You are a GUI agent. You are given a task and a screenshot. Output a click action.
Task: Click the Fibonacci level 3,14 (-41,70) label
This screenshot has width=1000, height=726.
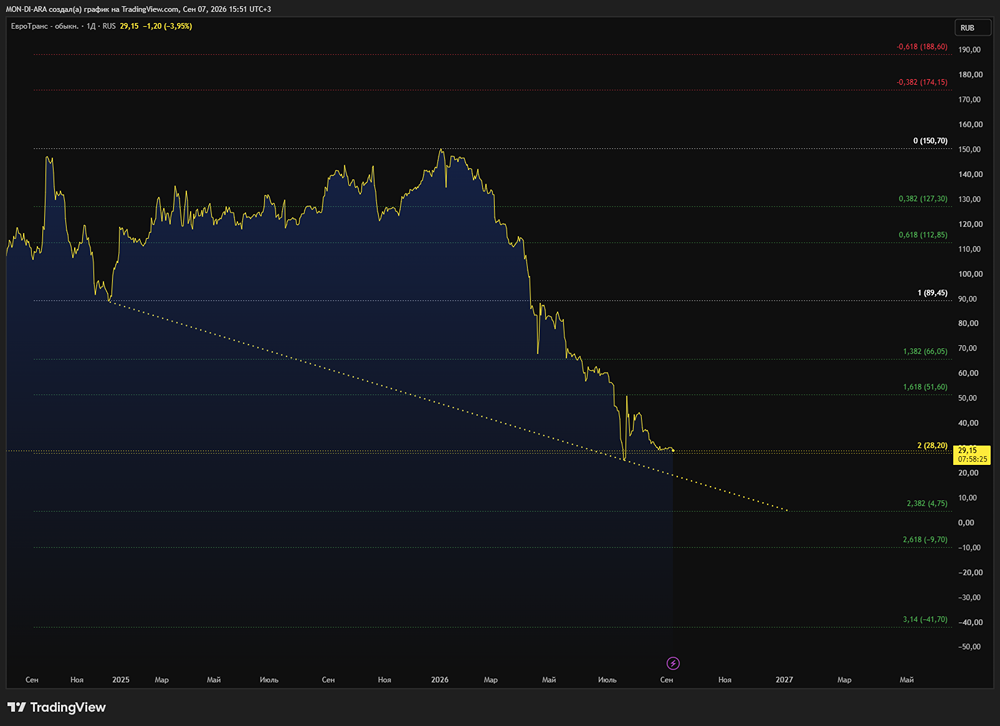click(925, 619)
